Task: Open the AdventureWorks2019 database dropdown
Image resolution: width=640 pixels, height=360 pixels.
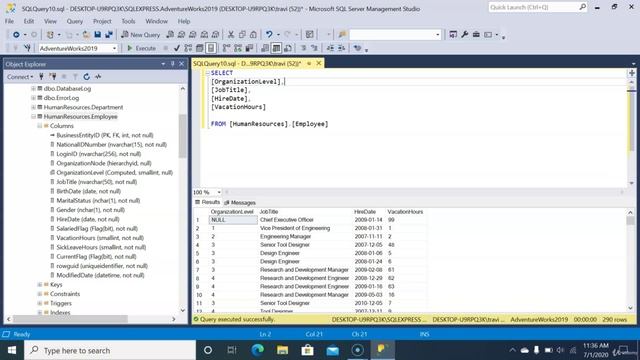Action: [x=114, y=48]
